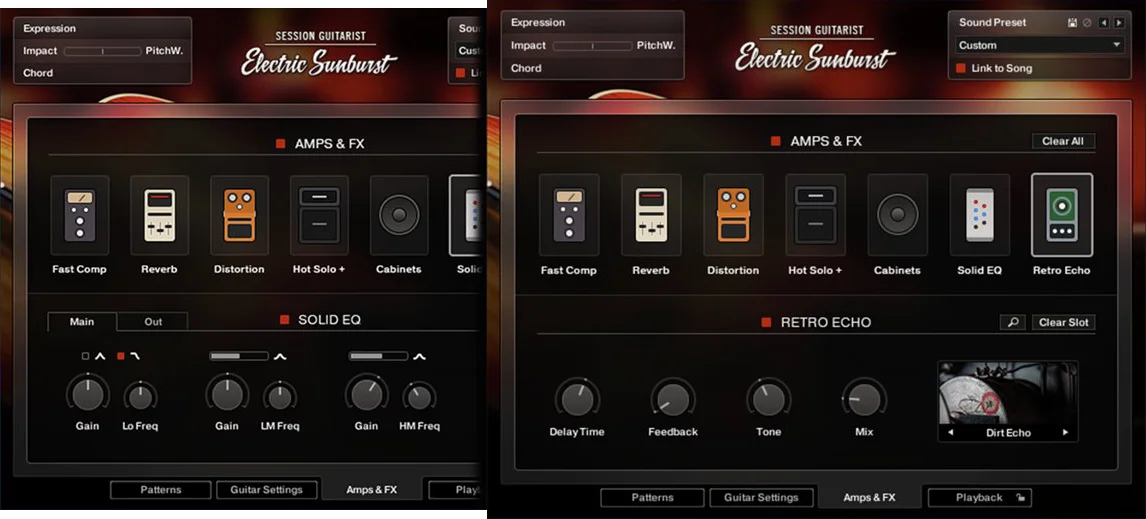
Task: Click the Gain knob beside HM Freq
Action: (x=365, y=394)
